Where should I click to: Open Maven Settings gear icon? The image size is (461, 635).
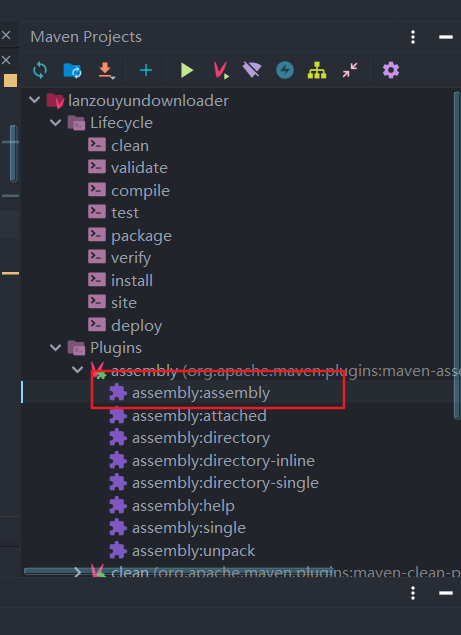[x=391, y=70]
